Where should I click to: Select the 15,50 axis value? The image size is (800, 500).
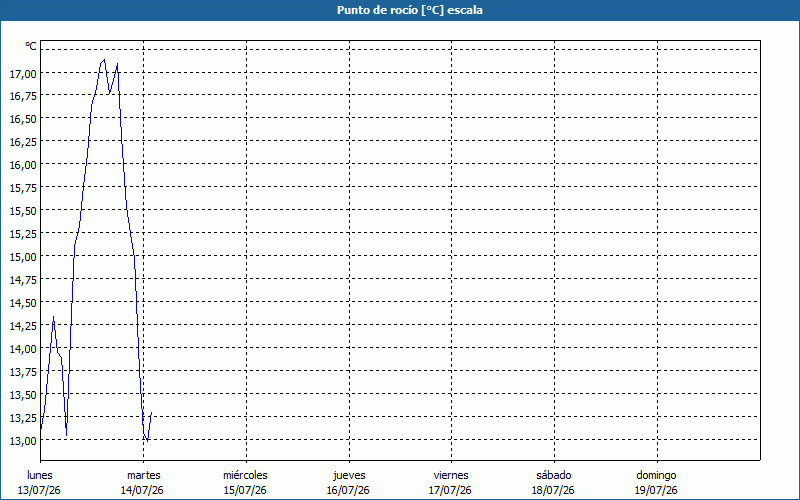click(x=23, y=210)
